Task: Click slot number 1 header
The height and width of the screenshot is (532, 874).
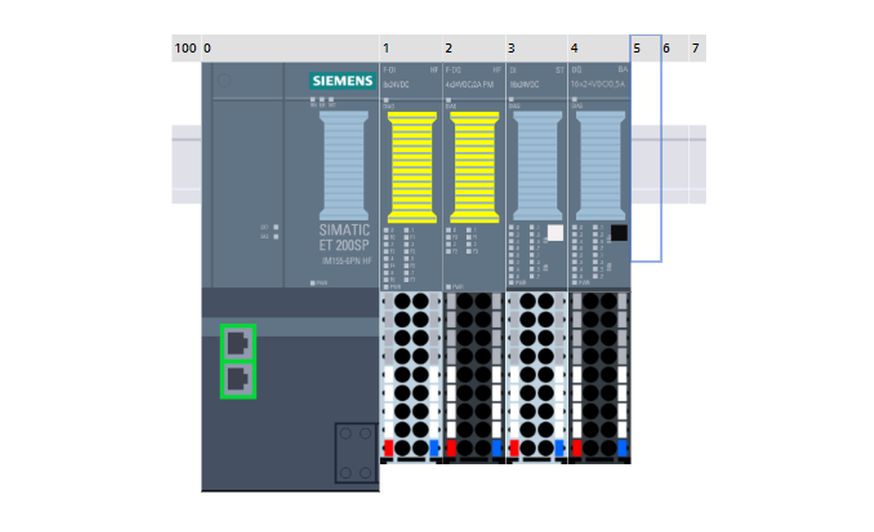Action: [x=411, y=48]
